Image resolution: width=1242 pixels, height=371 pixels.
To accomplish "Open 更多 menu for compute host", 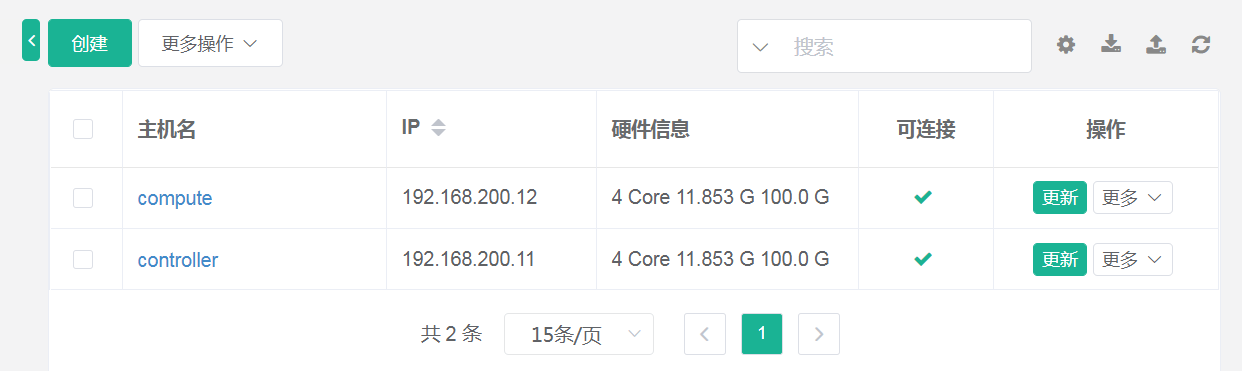I will [x=1132, y=198].
